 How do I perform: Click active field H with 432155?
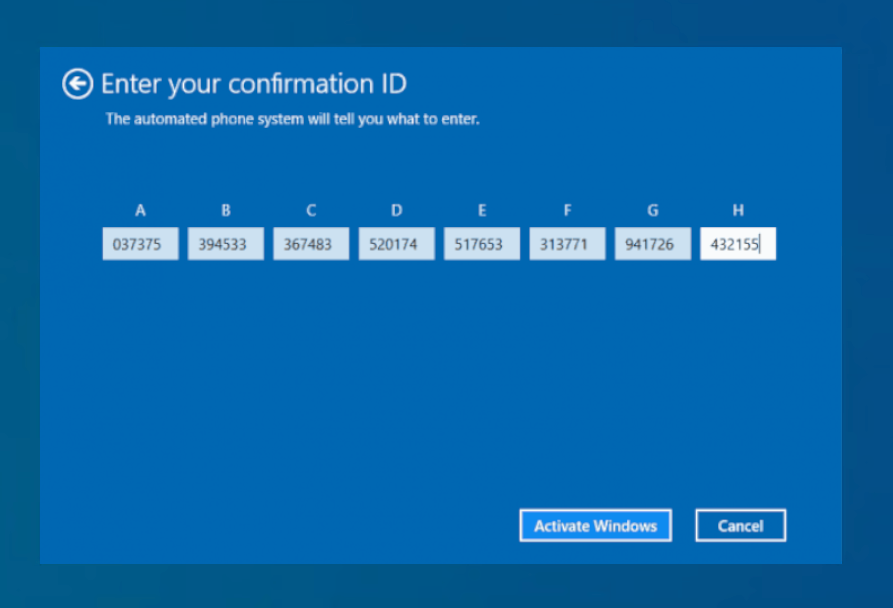738,244
